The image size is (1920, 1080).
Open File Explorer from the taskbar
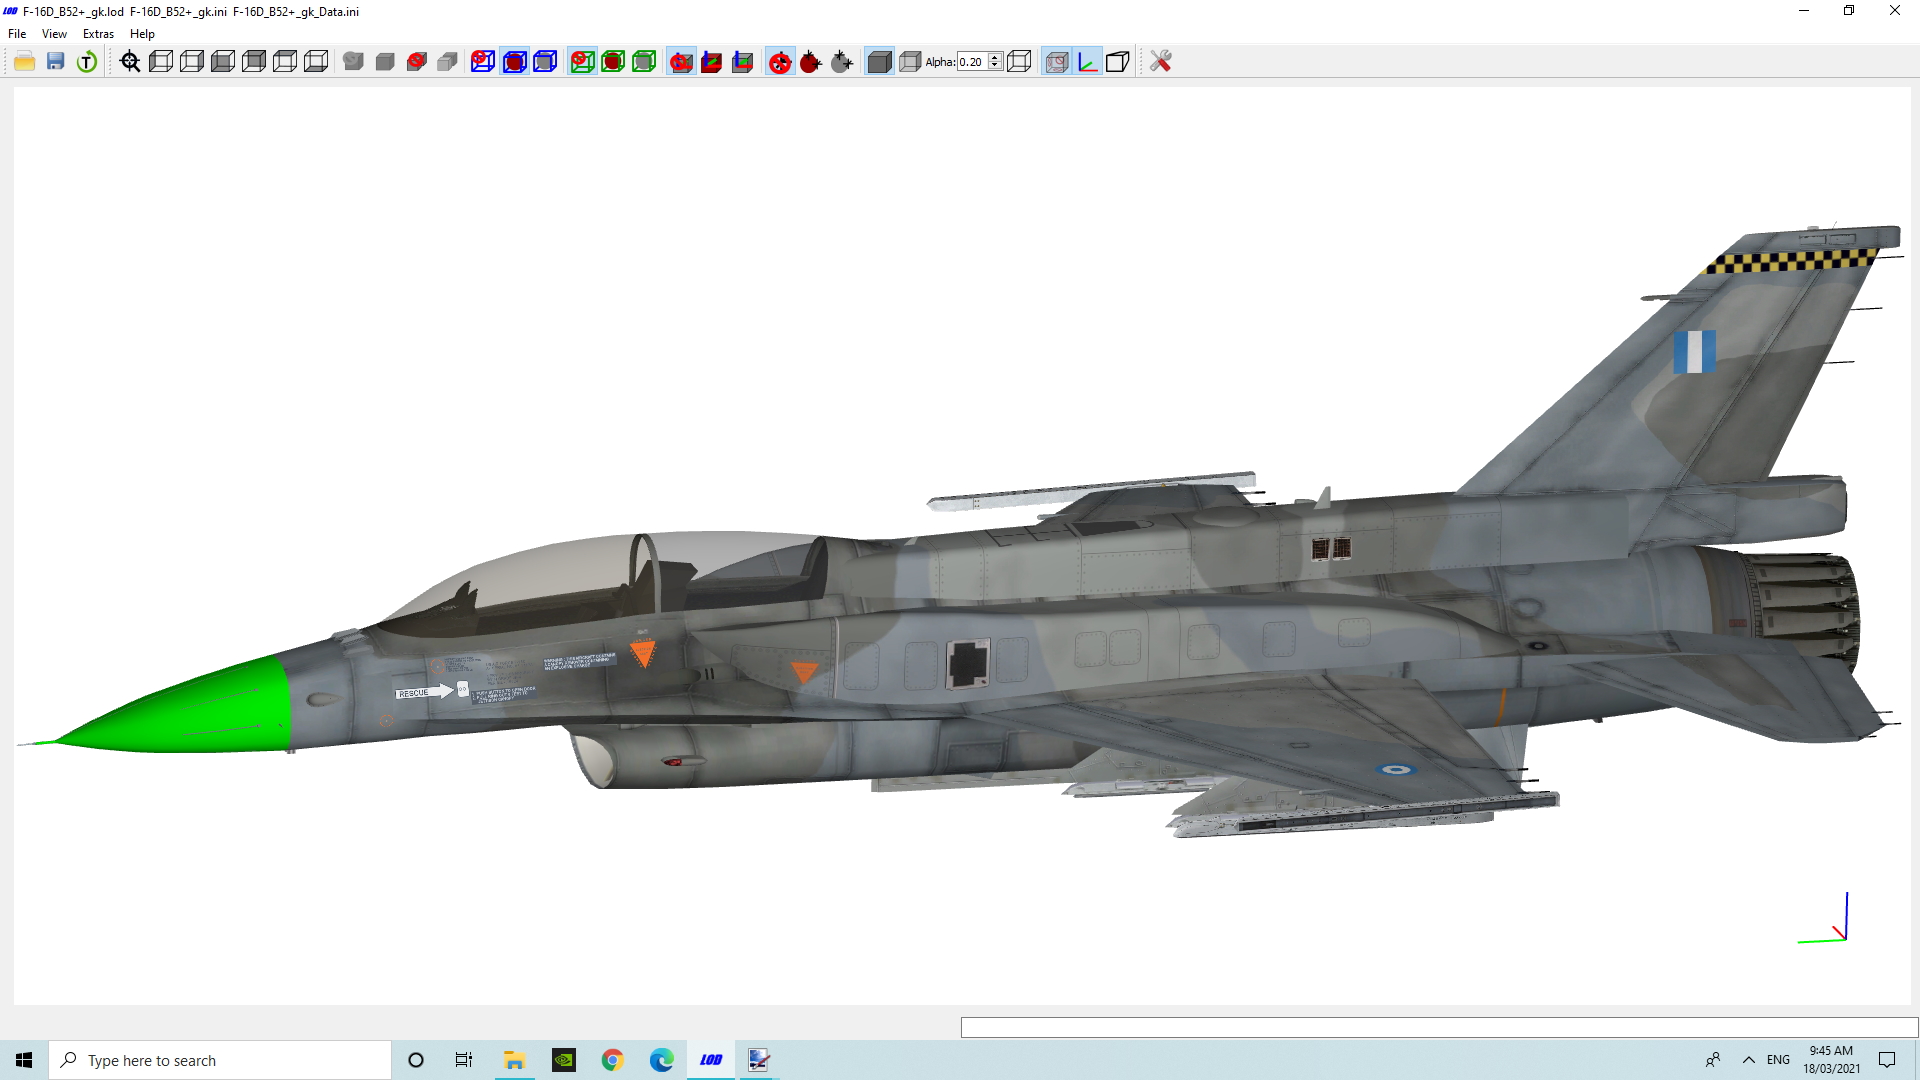(514, 1060)
